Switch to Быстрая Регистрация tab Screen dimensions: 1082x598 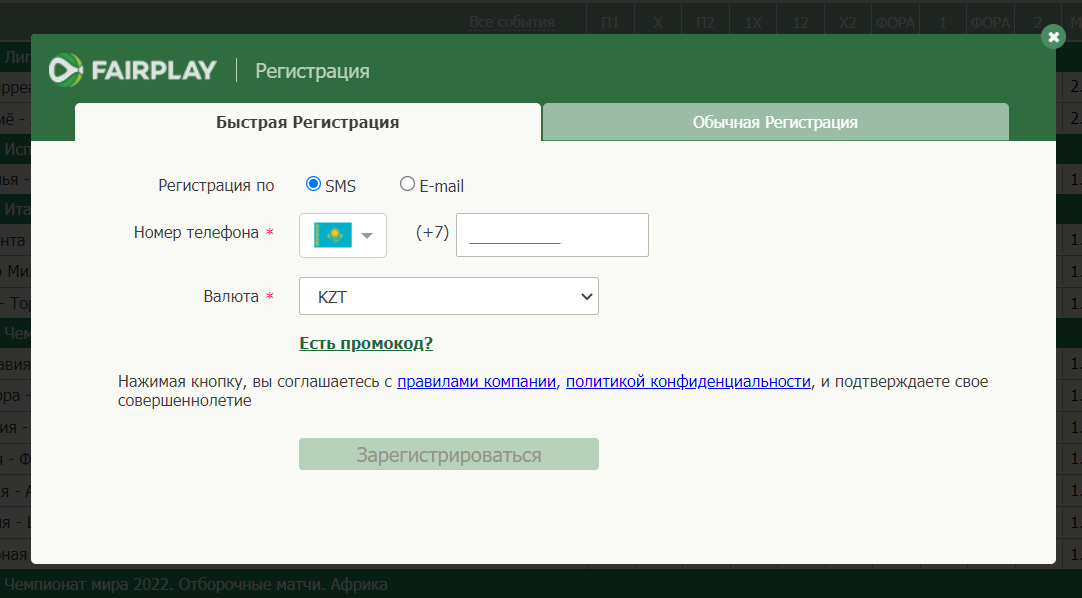308,122
